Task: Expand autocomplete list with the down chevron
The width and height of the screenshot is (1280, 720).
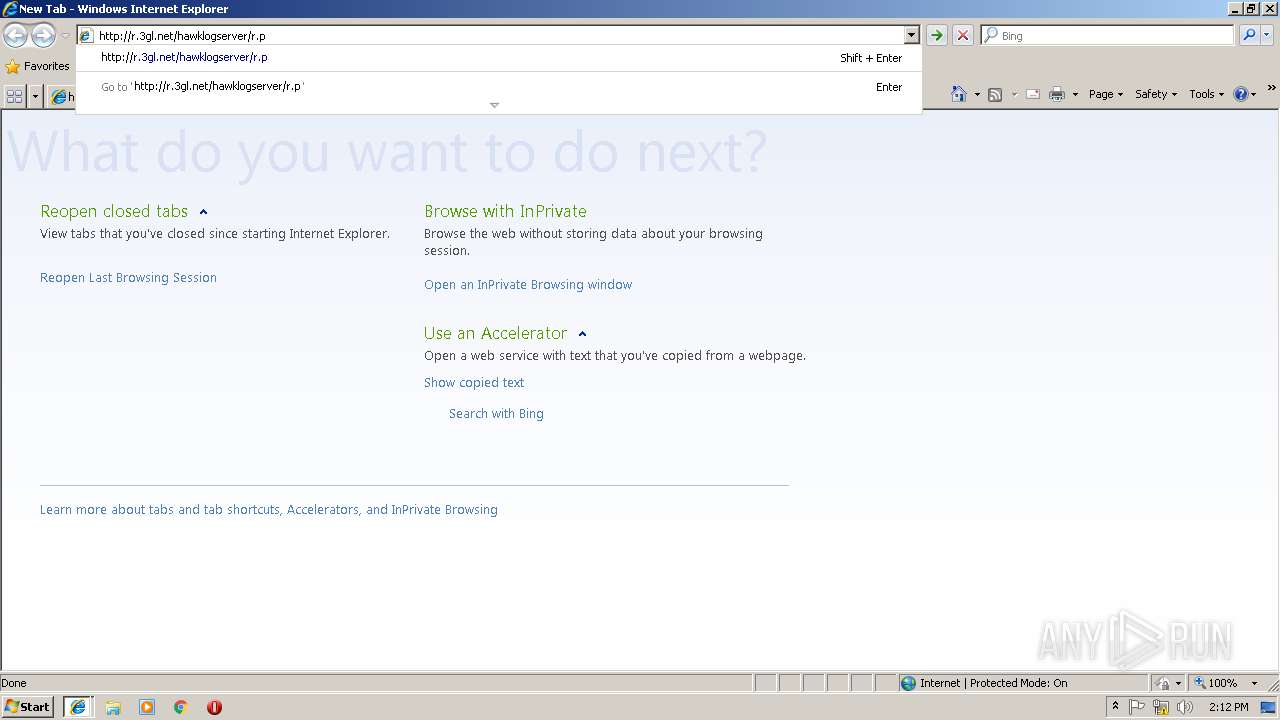Action: (494, 105)
